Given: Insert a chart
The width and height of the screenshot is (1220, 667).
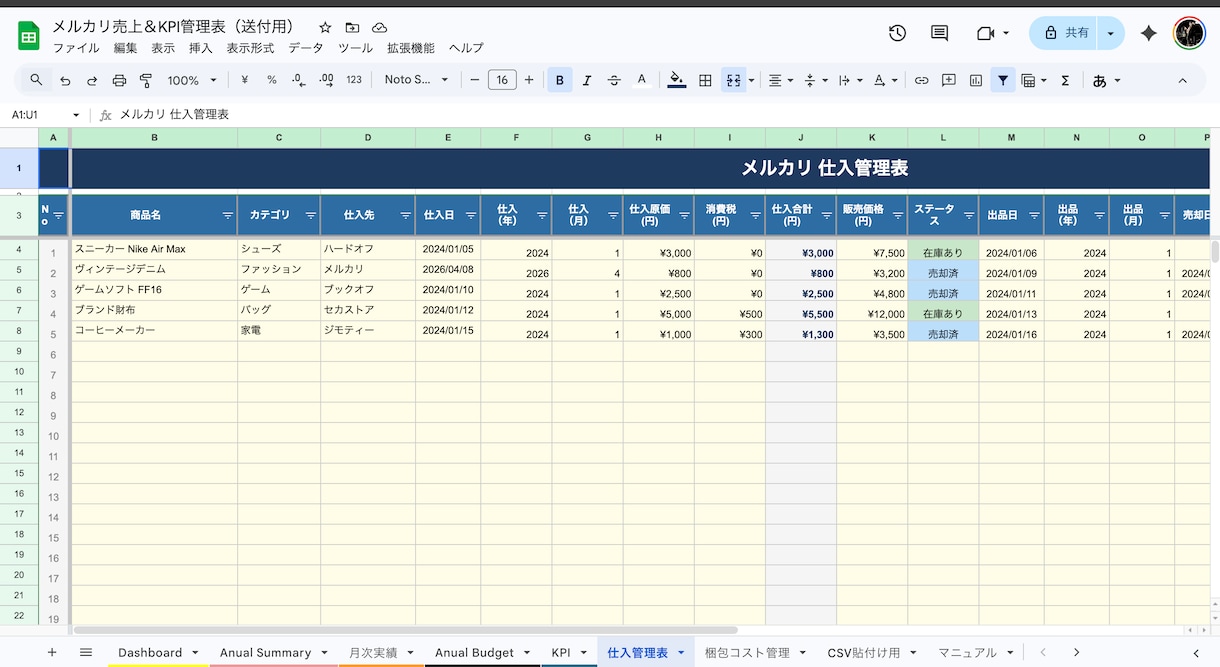Looking at the screenshot, I should (976, 80).
